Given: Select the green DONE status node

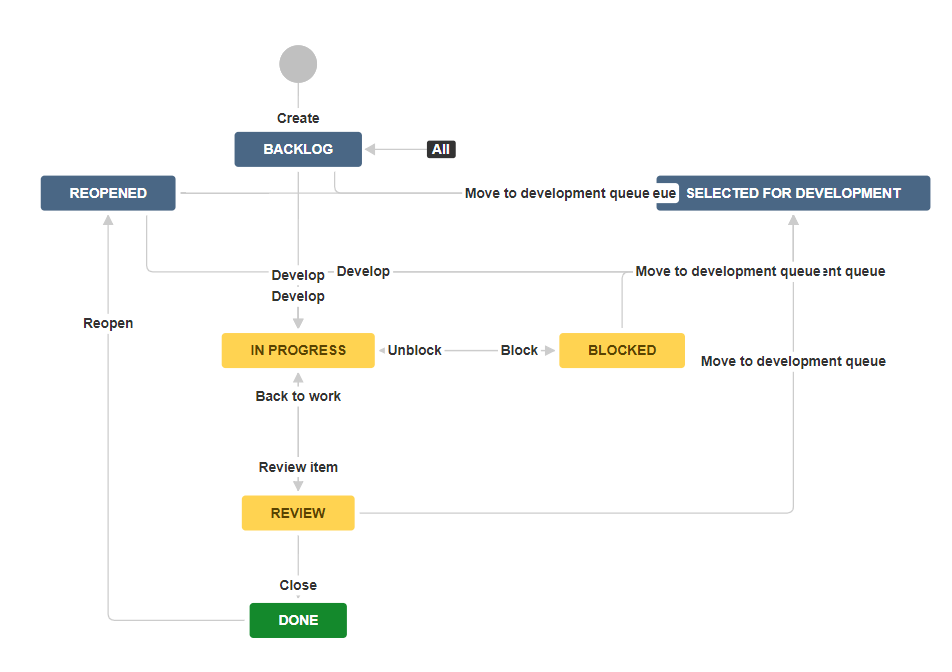Looking at the screenshot, I should tap(298, 620).
